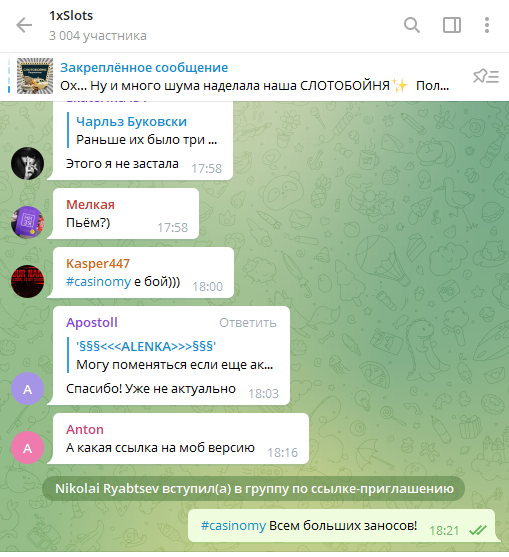Open search in the 1xSlots chat
The width and height of the screenshot is (509, 557).
pos(412,25)
